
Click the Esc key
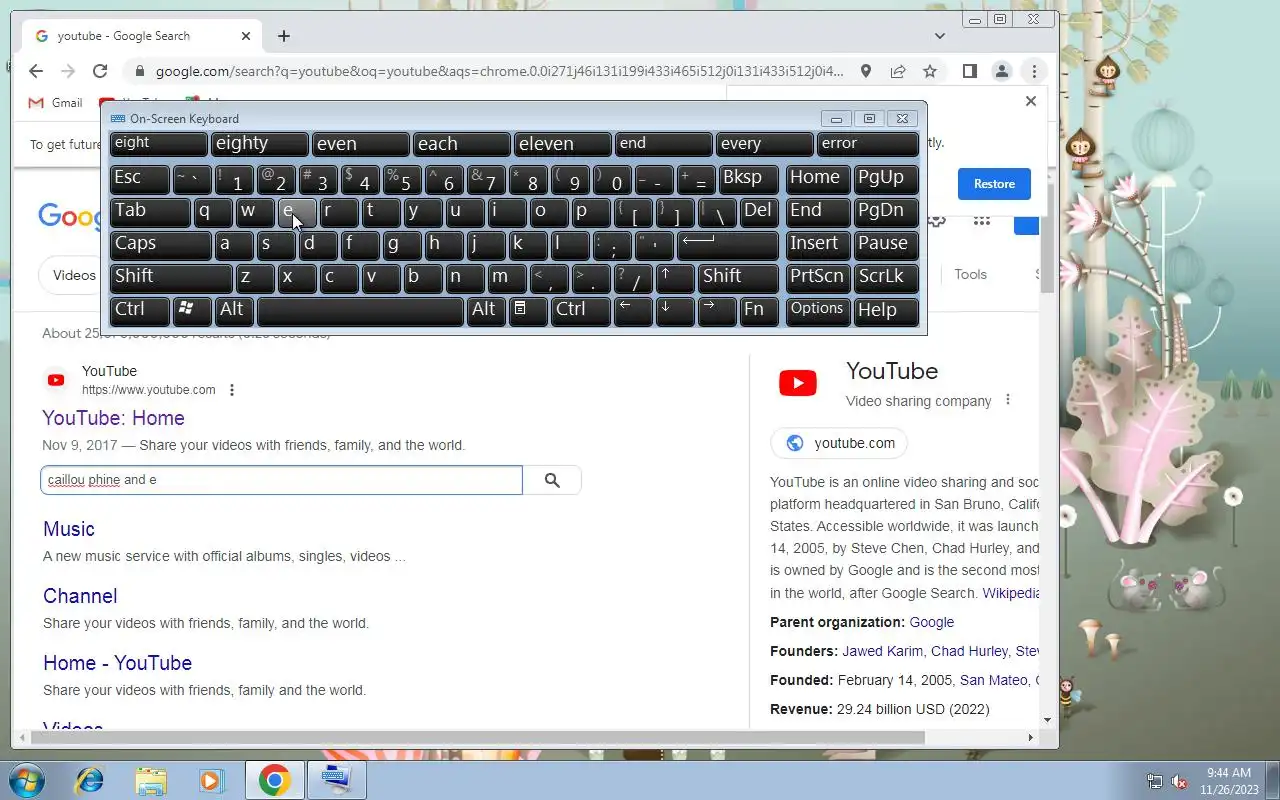140,178
